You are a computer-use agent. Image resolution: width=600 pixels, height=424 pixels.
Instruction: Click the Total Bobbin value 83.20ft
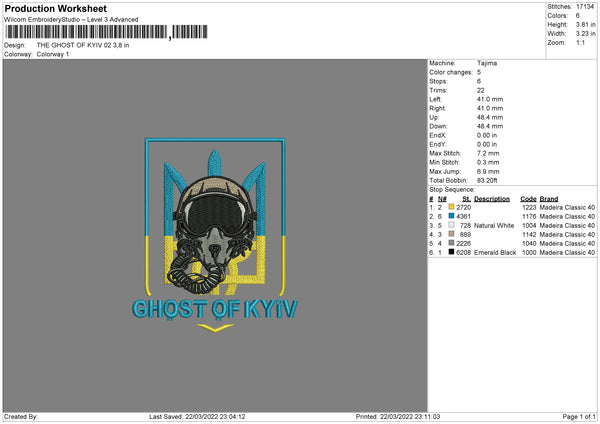click(x=487, y=180)
